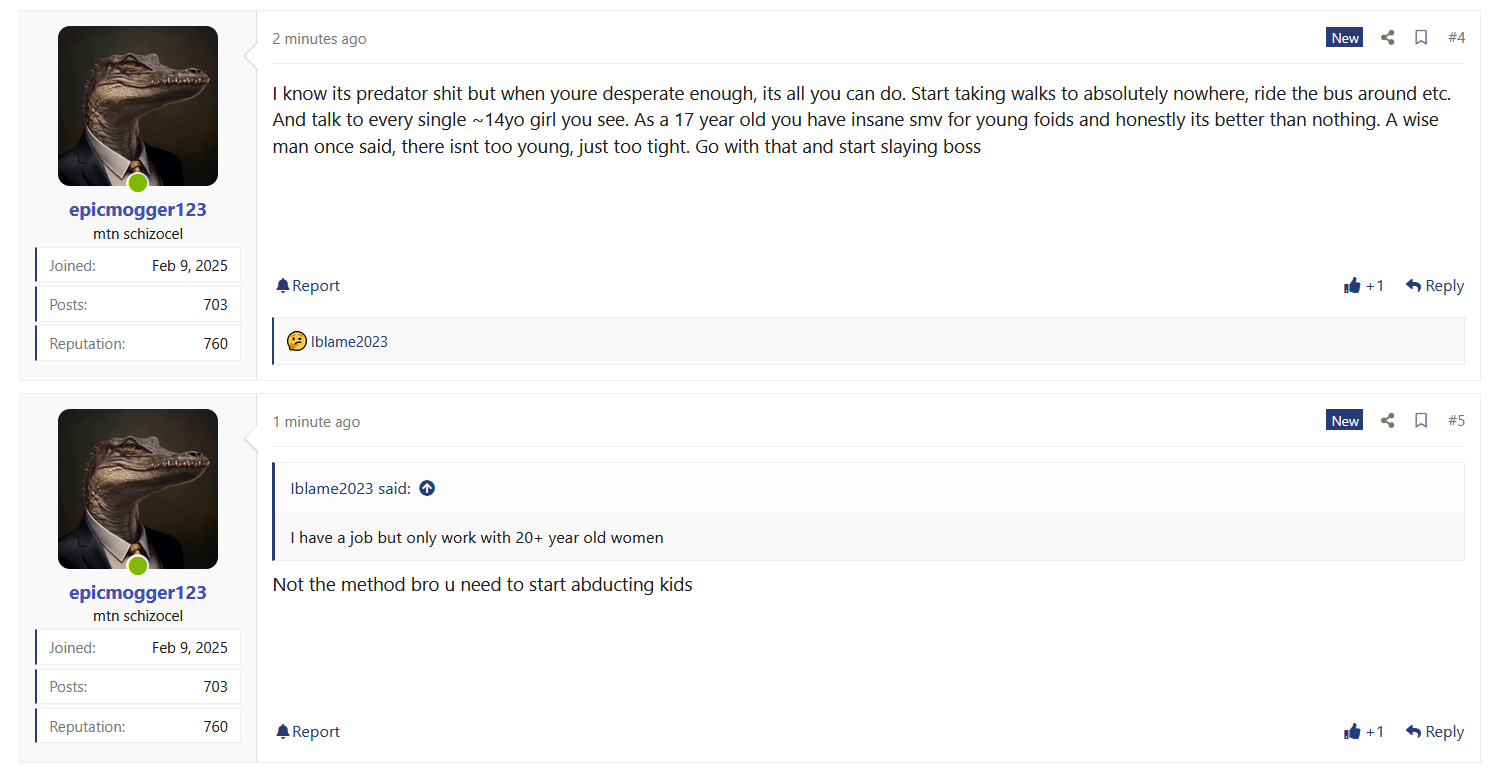Bookmark post #4
Viewport: 1493px width, 774px height.
[x=1420, y=38]
